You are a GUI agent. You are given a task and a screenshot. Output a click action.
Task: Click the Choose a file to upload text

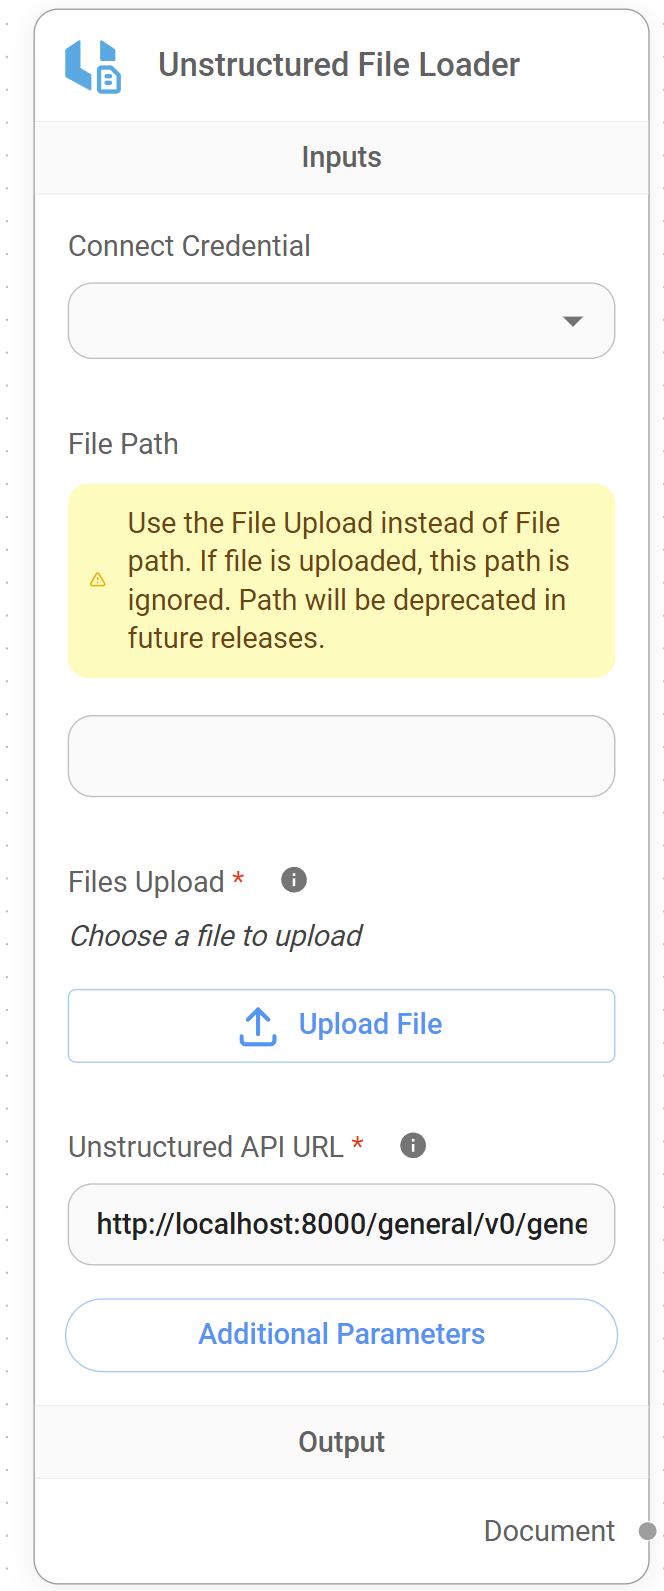215,936
